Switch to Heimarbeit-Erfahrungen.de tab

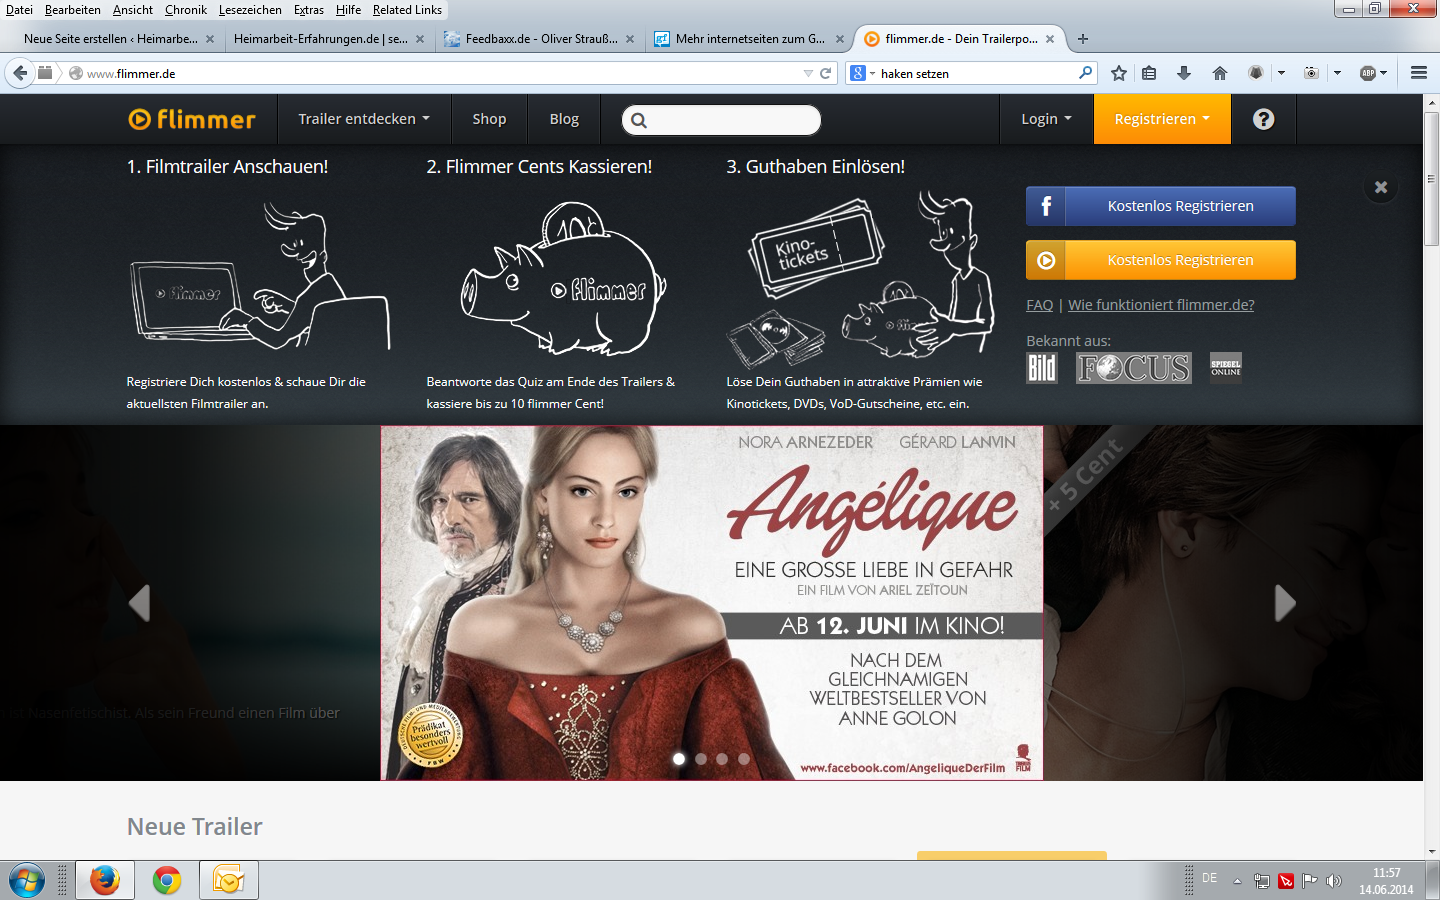320,39
